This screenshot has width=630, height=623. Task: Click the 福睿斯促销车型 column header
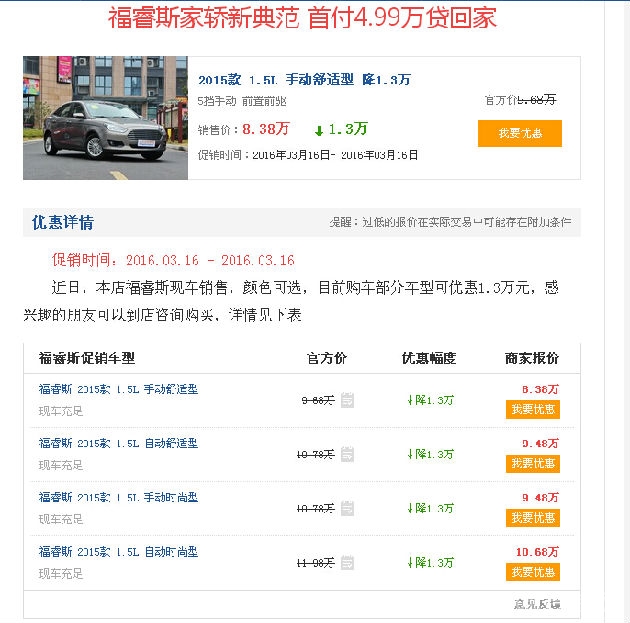86,358
